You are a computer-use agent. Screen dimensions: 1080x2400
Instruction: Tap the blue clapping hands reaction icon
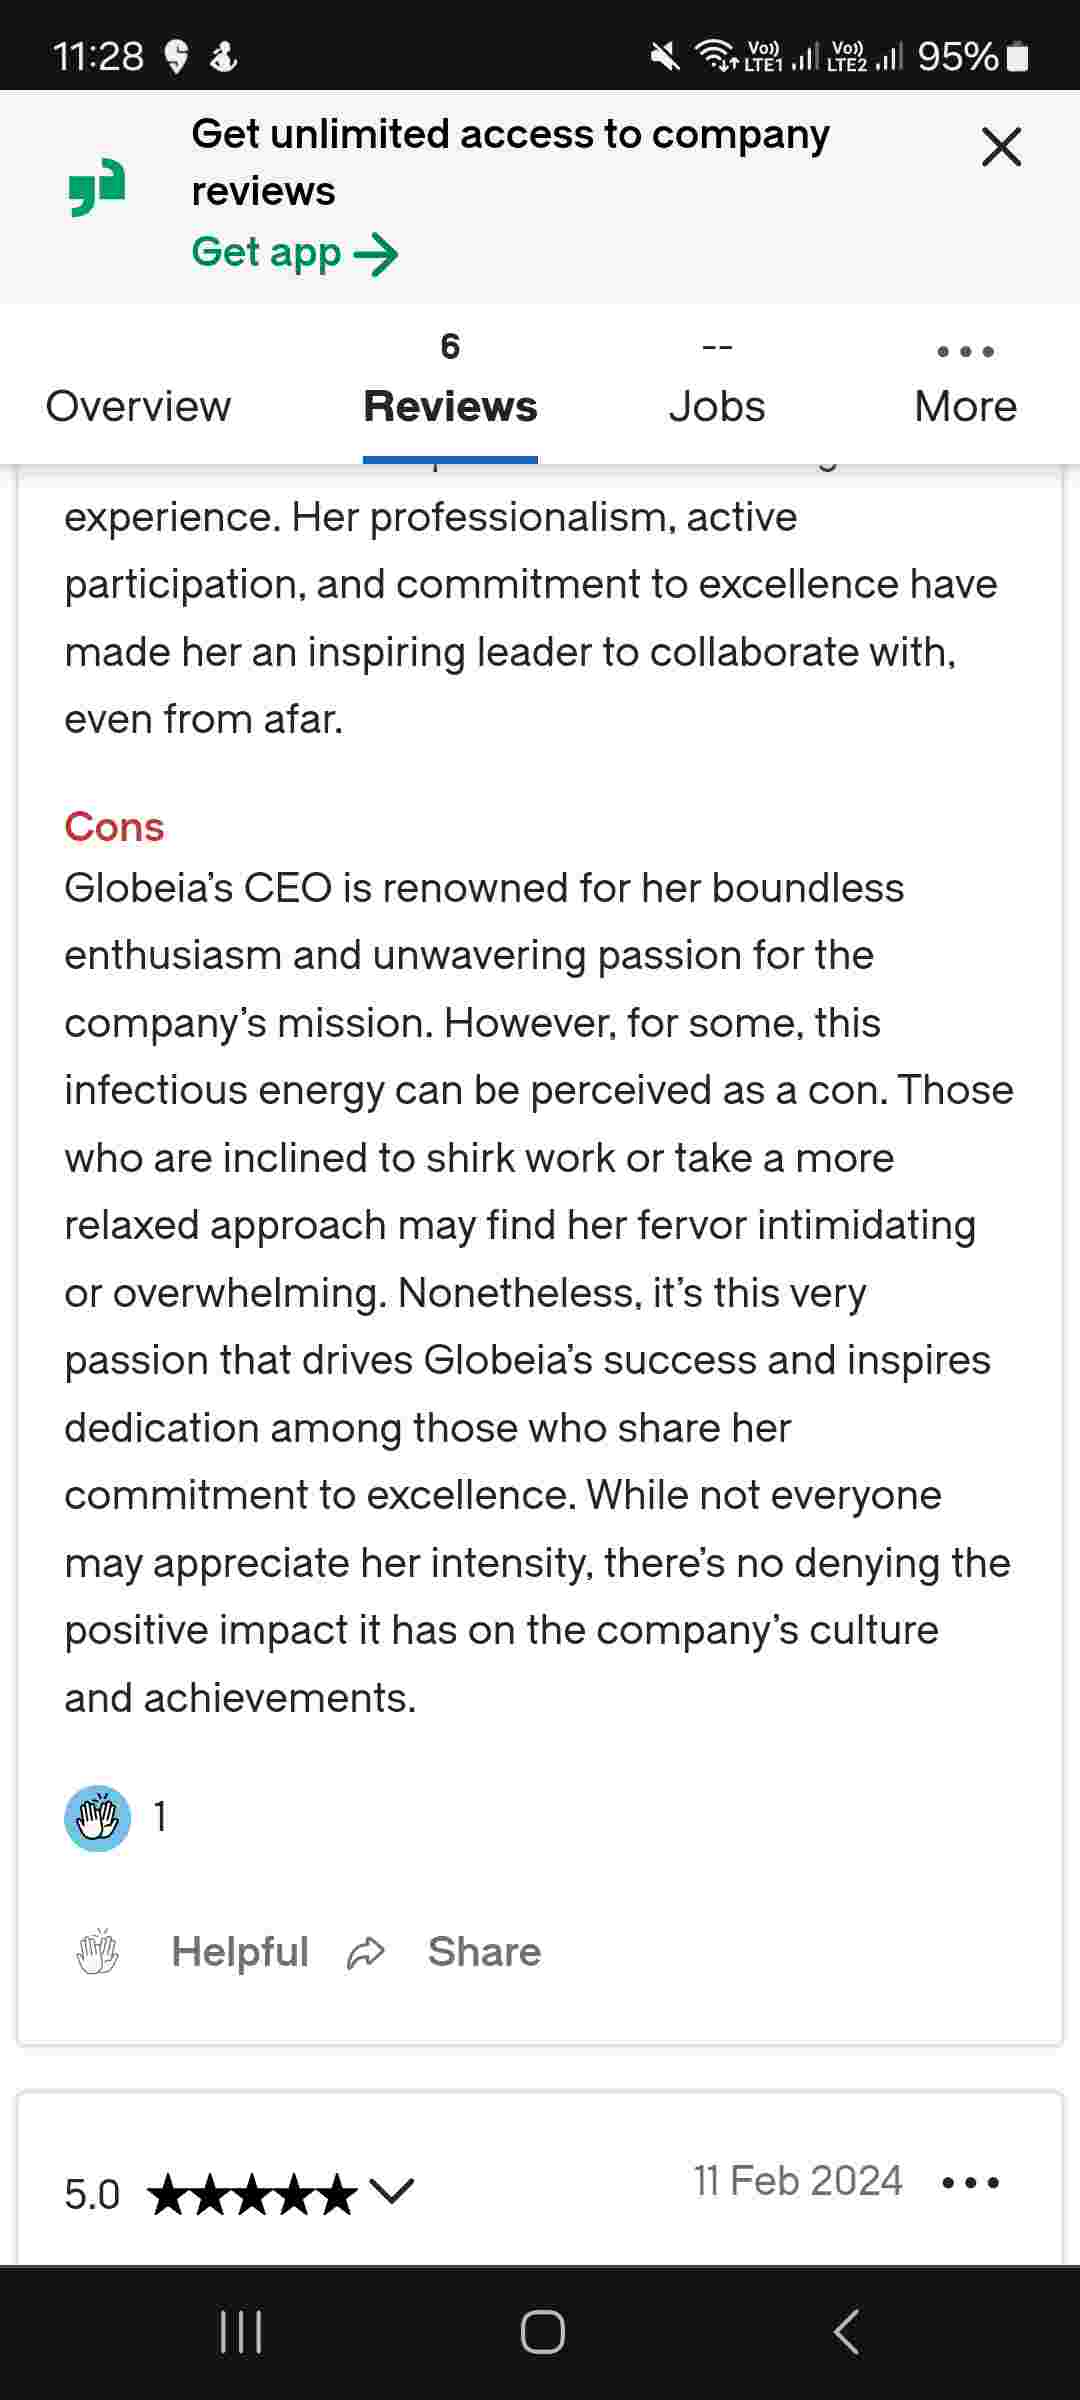[x=98, y=1817]
